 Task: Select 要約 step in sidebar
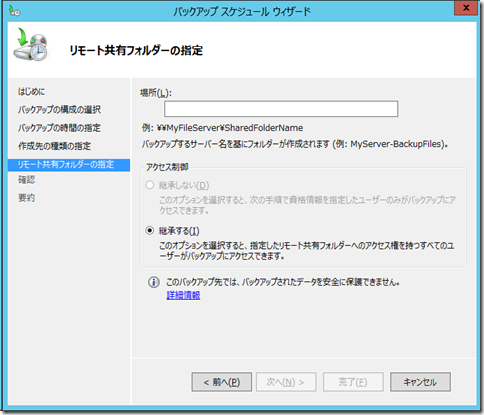(26, 198)
